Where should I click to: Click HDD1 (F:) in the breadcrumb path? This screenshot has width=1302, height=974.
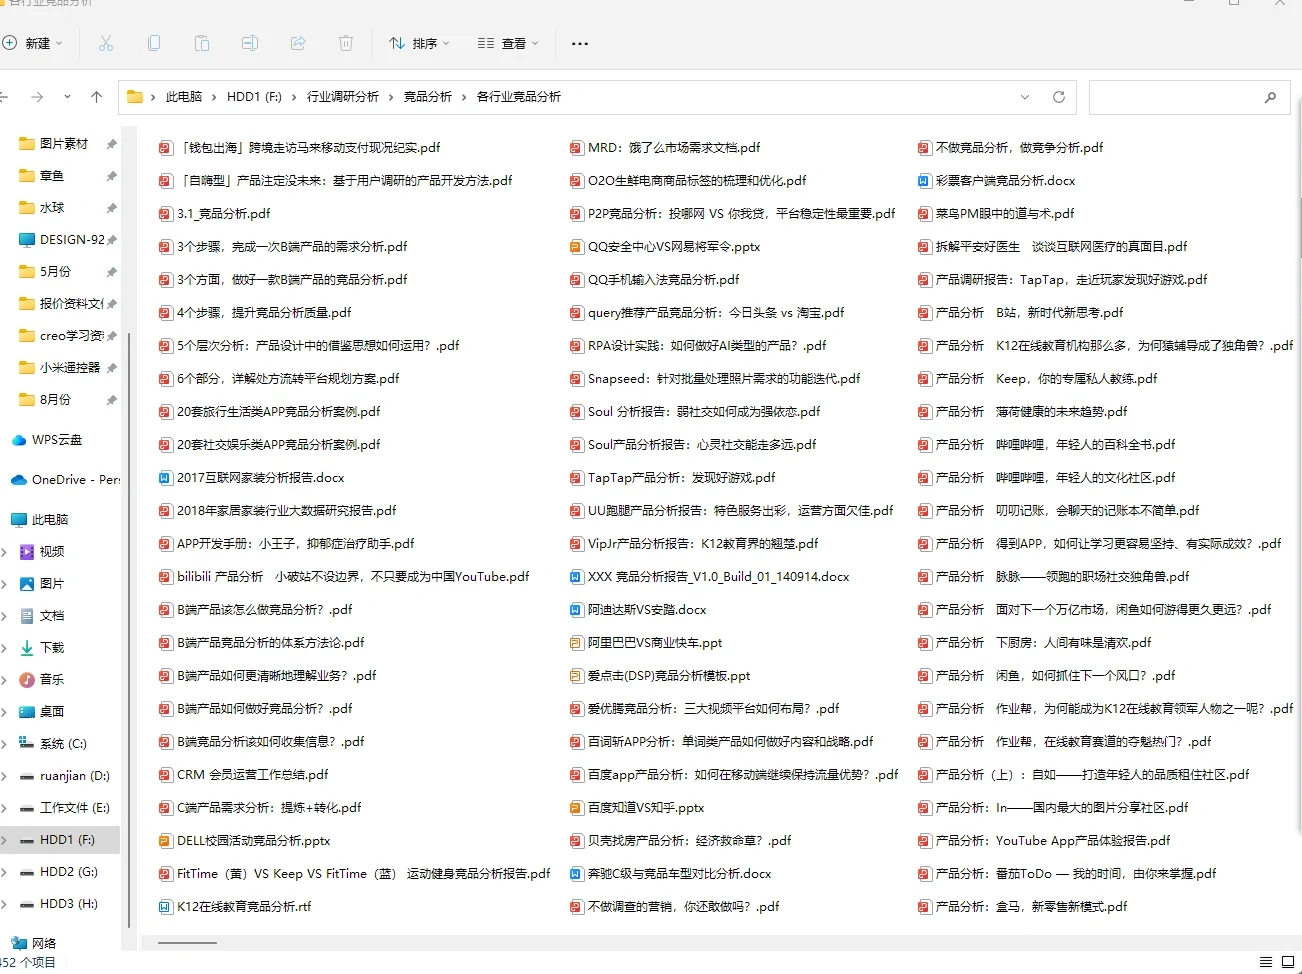click(x=254, y=97)
